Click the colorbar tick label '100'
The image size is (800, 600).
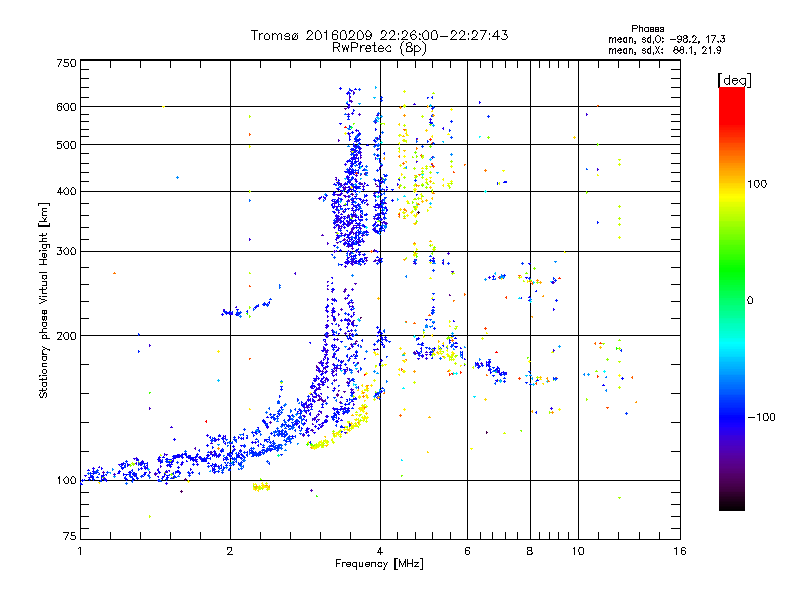[757, 184]
